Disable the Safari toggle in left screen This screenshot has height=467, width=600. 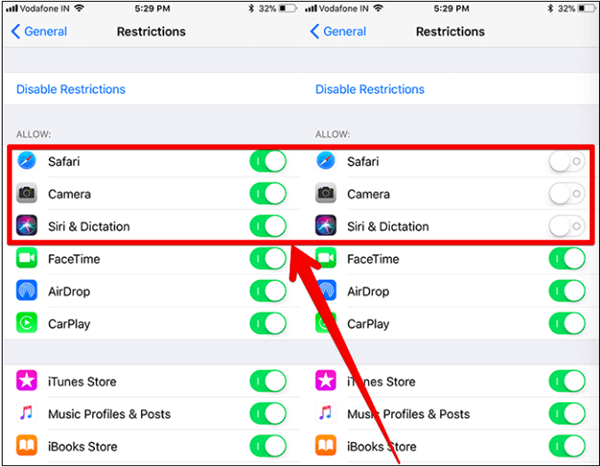[268, 161]
